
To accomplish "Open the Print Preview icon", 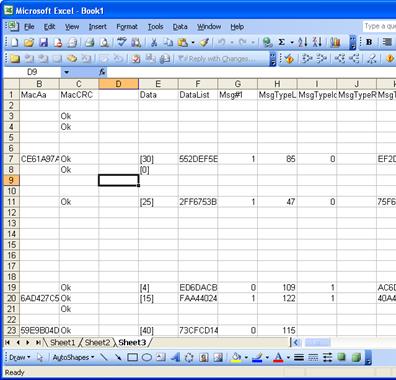I will click(x=104, y=42).
